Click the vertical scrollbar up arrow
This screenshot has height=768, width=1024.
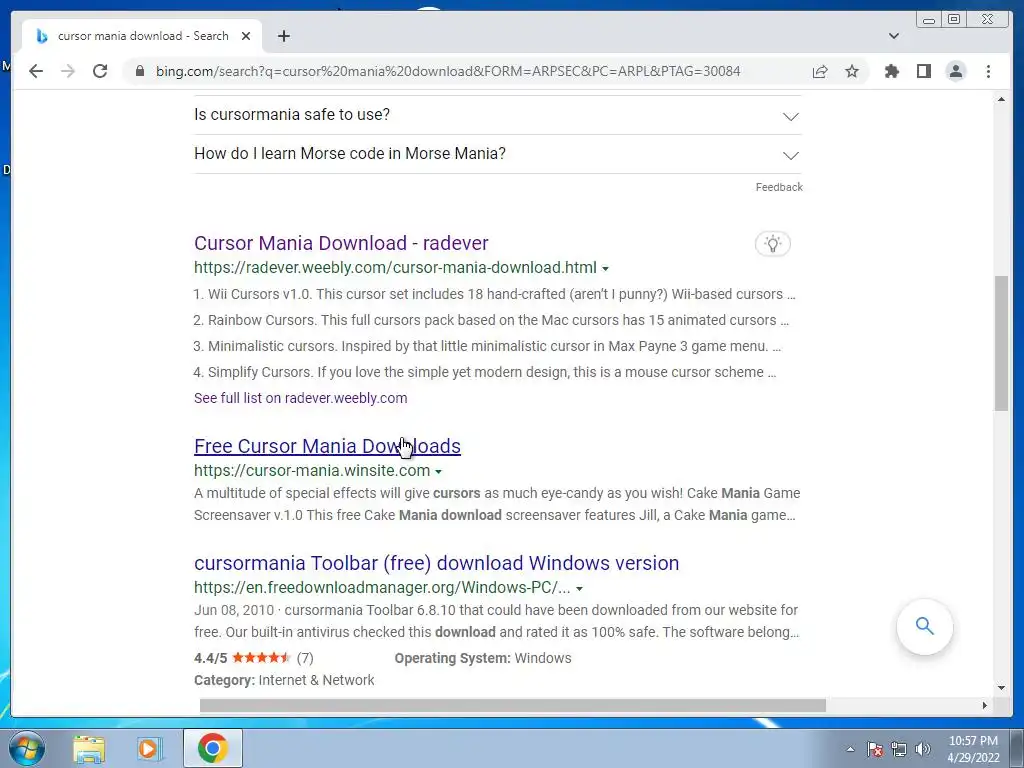1001,99
